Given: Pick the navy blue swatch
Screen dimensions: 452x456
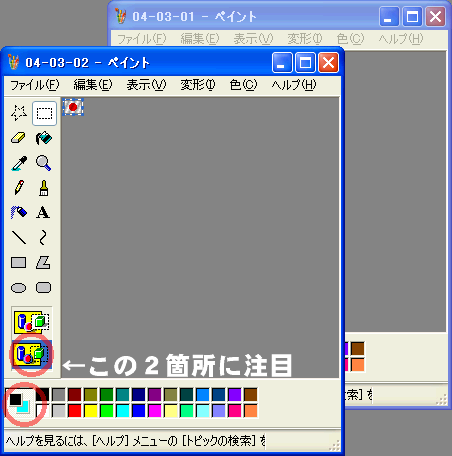Looking at the screenshot, I should click(x=139, y=395).
